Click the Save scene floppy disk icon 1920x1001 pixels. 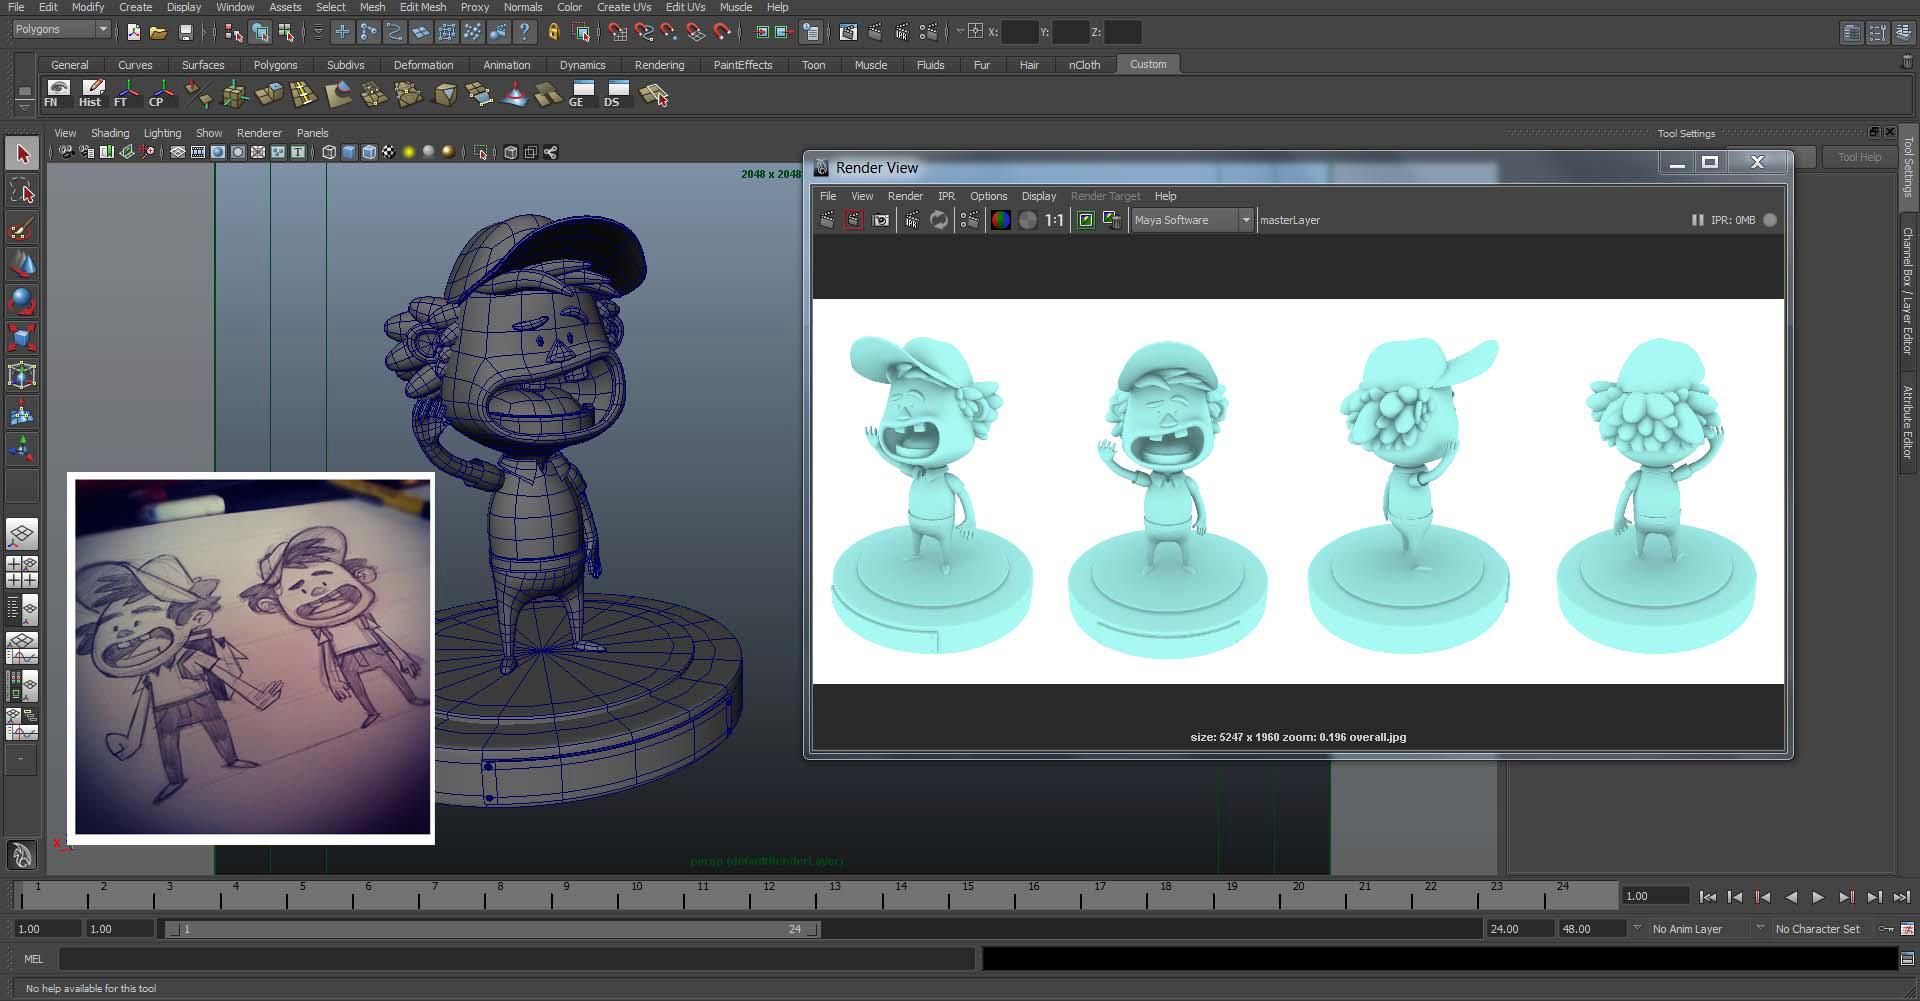pos(186,32)
